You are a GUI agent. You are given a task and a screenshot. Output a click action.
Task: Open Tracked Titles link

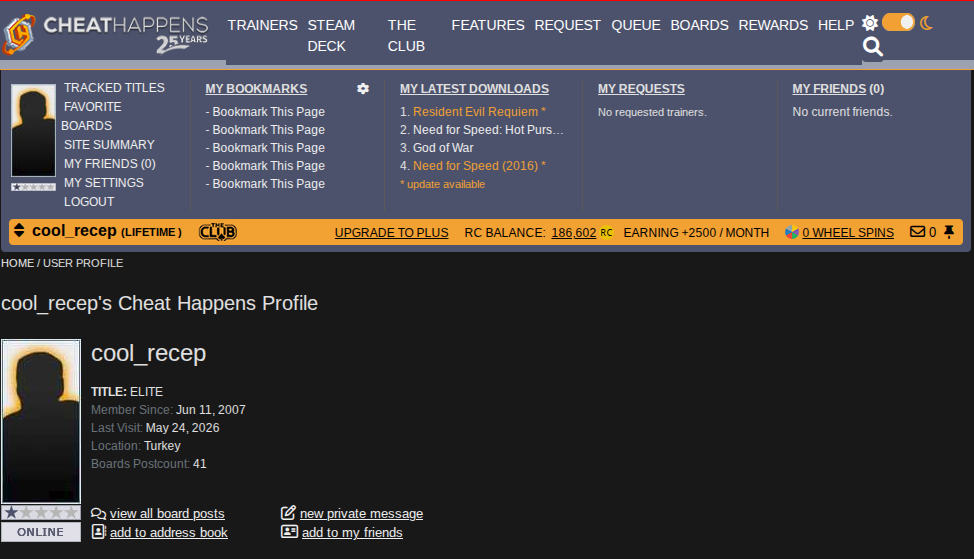pos(114,88)
